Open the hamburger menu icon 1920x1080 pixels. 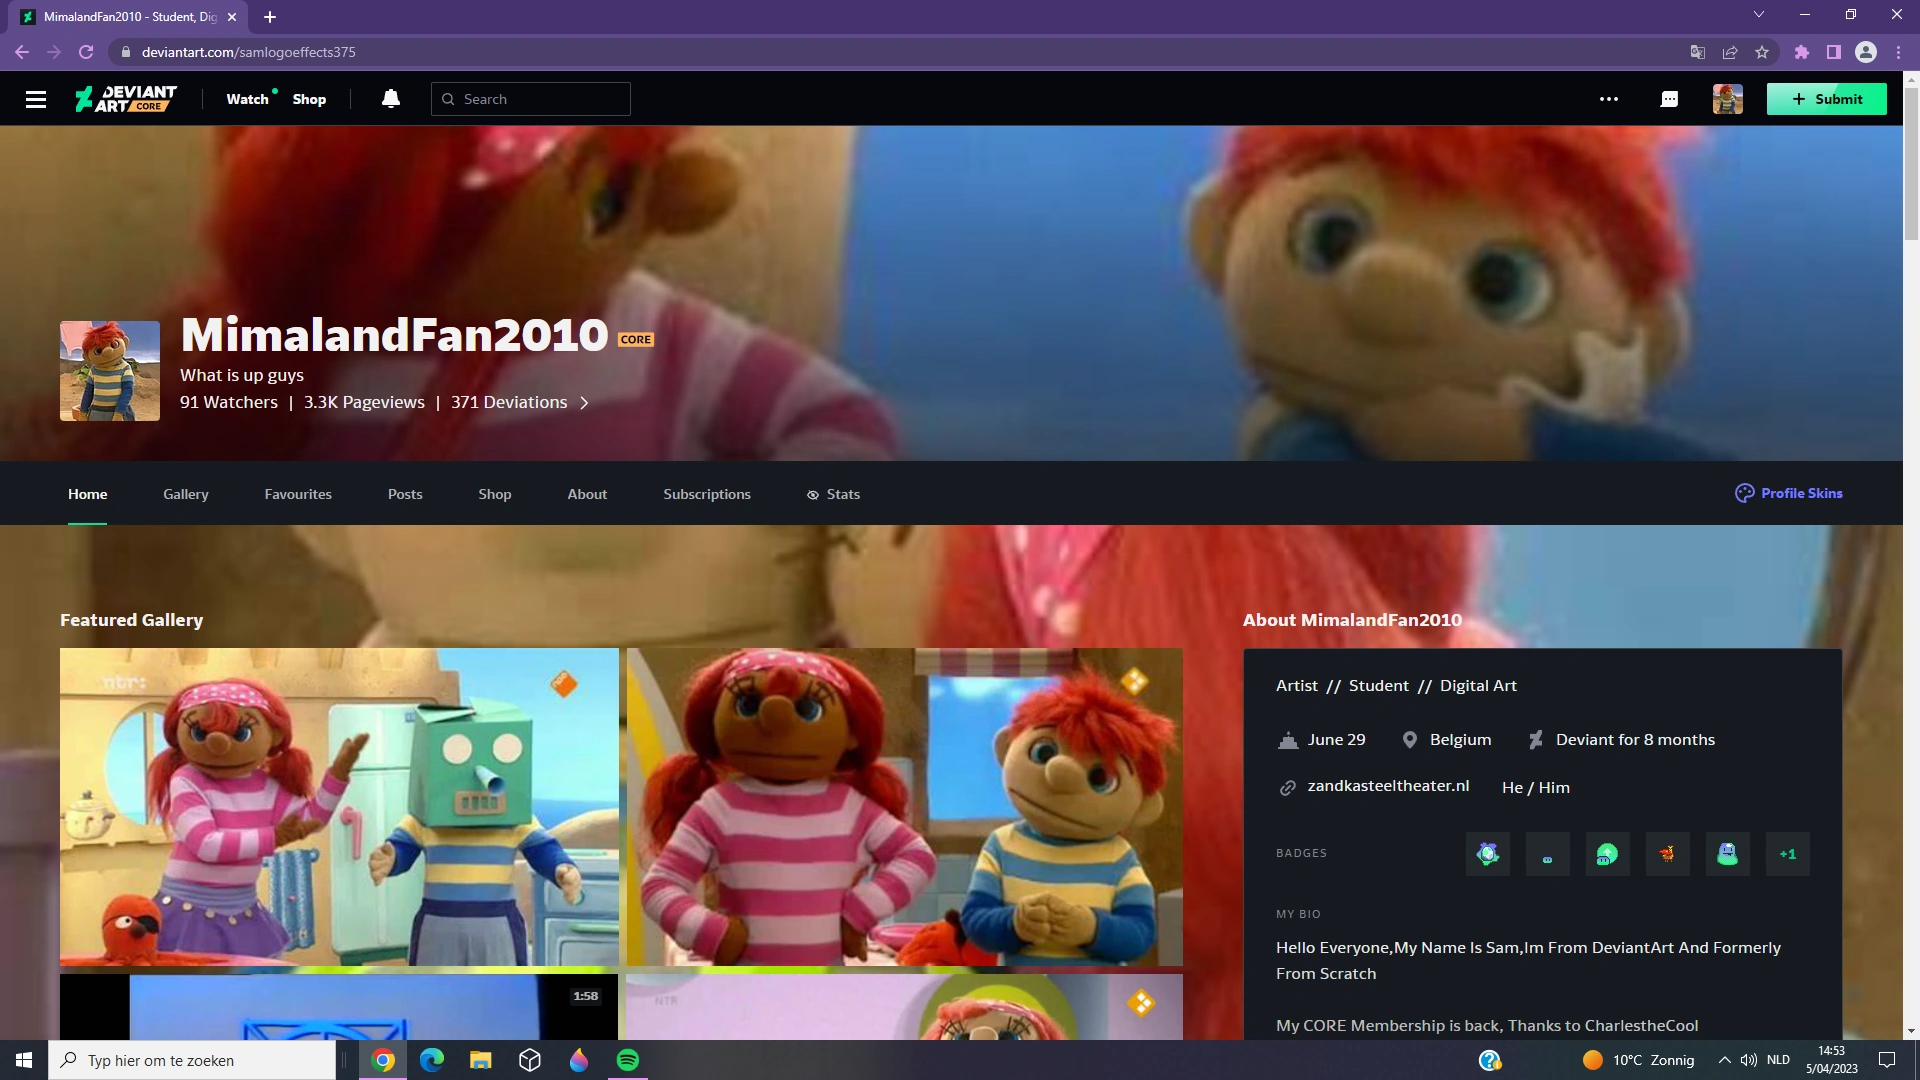pos(37,98)
